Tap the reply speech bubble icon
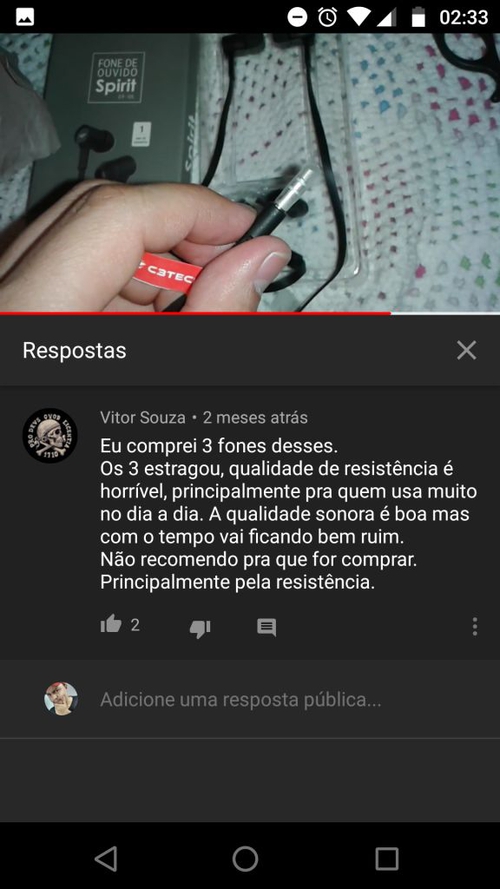The width and height of the screenshot is (500, 889). (x=266, y=627)
